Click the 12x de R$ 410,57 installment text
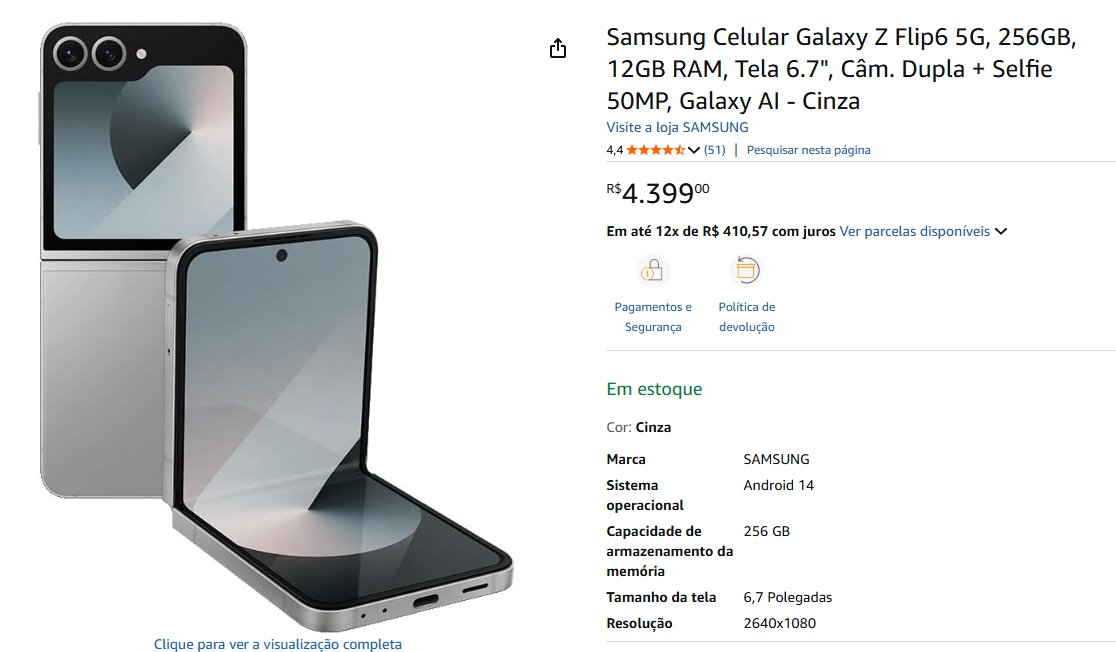This screenshot has width=1116, height=652. [721, 231]
